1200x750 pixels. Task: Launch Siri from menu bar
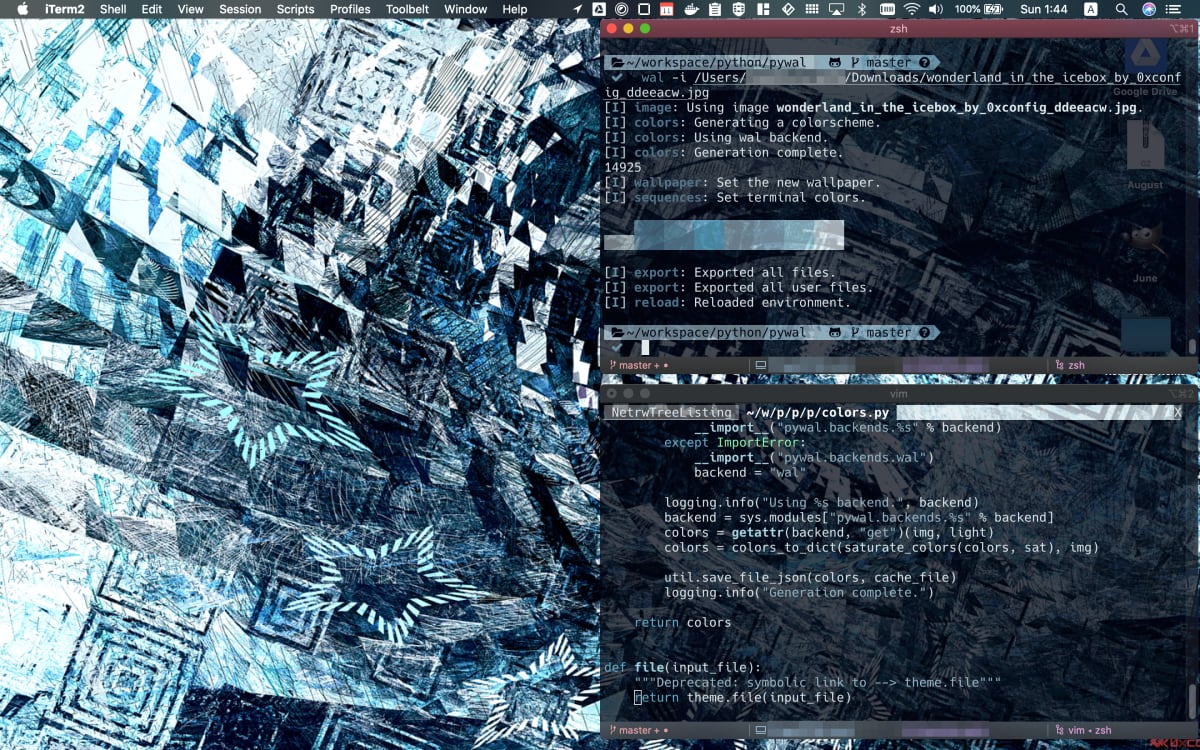pyautogui.click(x=1149, y=9)
